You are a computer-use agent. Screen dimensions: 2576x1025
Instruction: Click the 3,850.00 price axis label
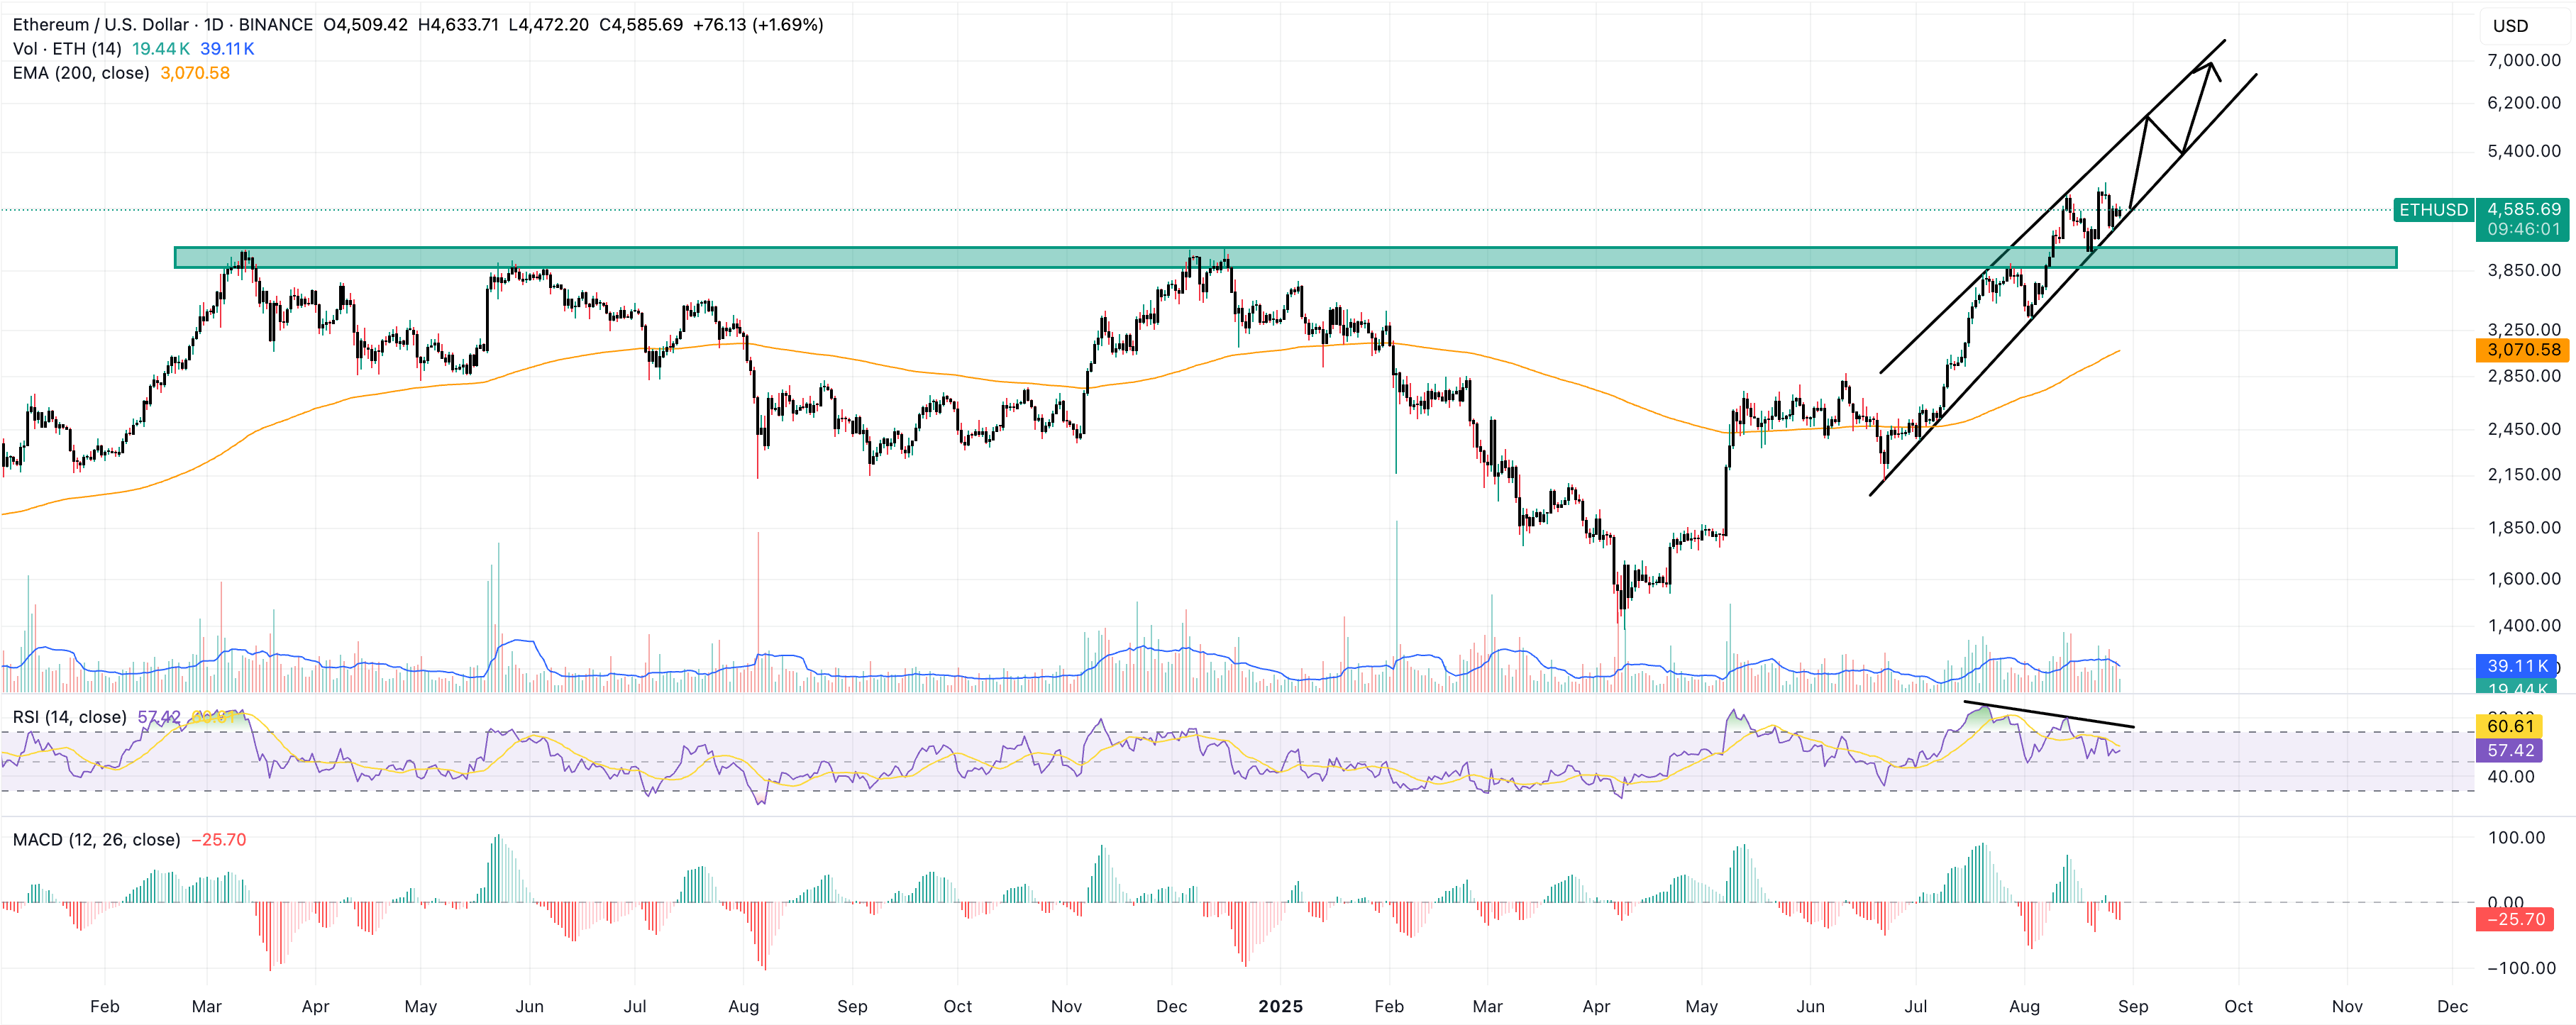[x=2523, y=270]
